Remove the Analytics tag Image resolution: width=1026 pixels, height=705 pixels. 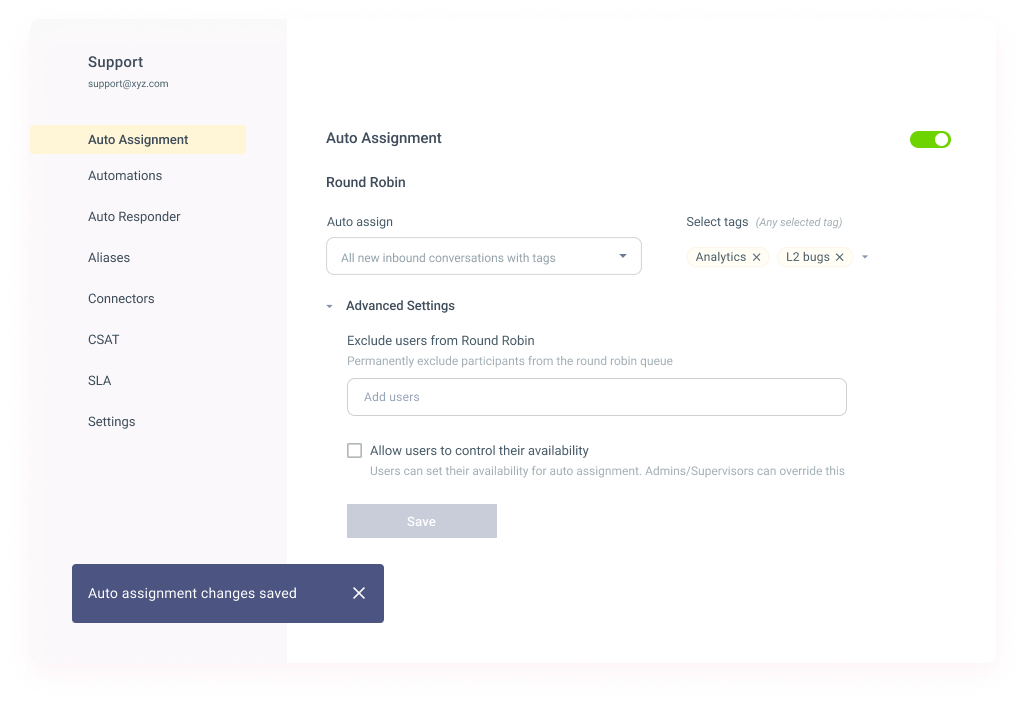pyautogui.click(x=757, y=258)
